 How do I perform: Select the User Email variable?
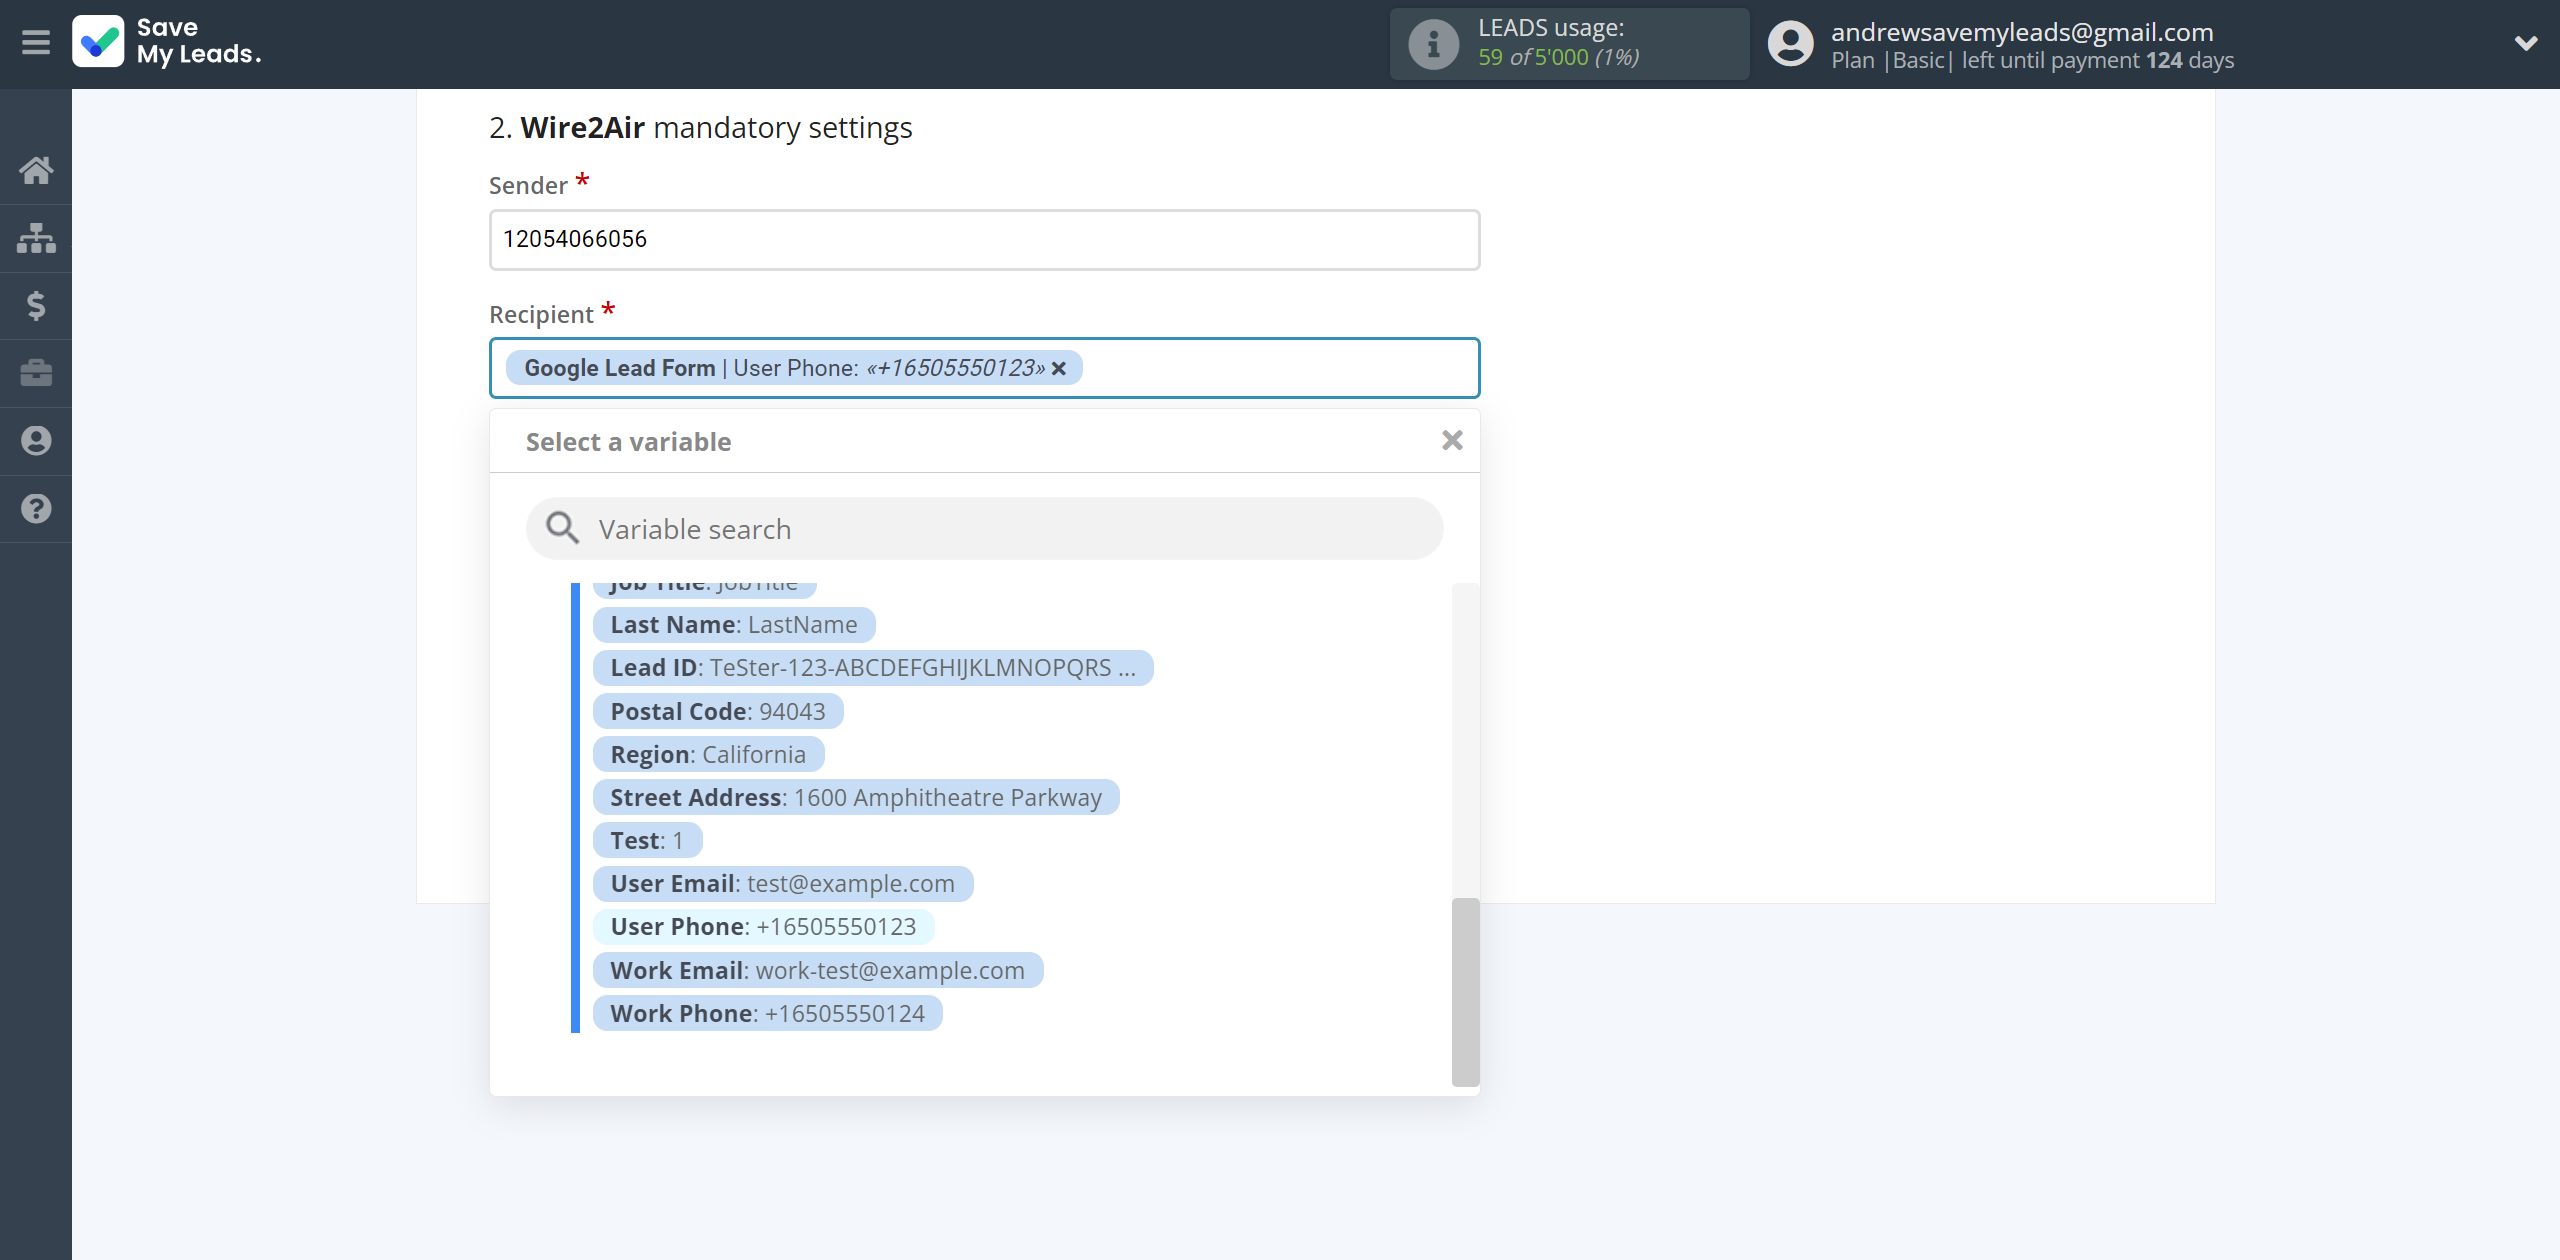pyautogui.click(x=783, y=884)
